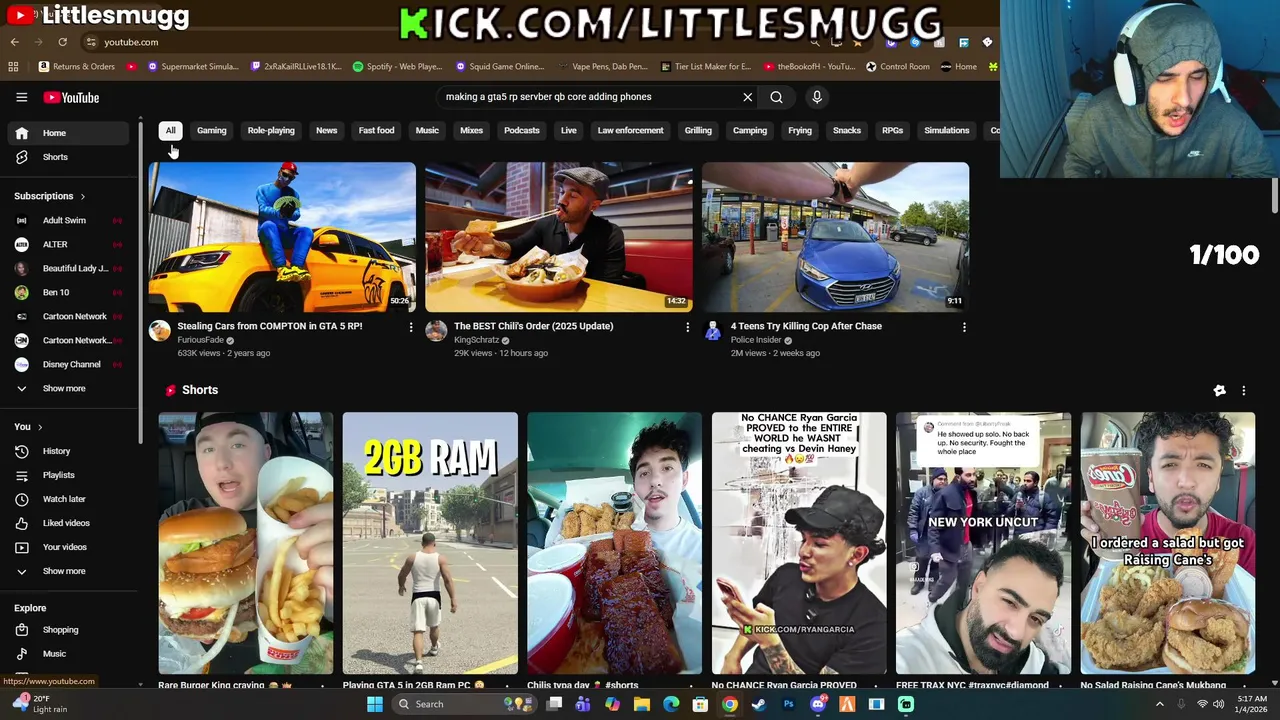The image size is (1280, 720).
Task: Select the Fast food filter chip
Action: [x=377, y=130]
